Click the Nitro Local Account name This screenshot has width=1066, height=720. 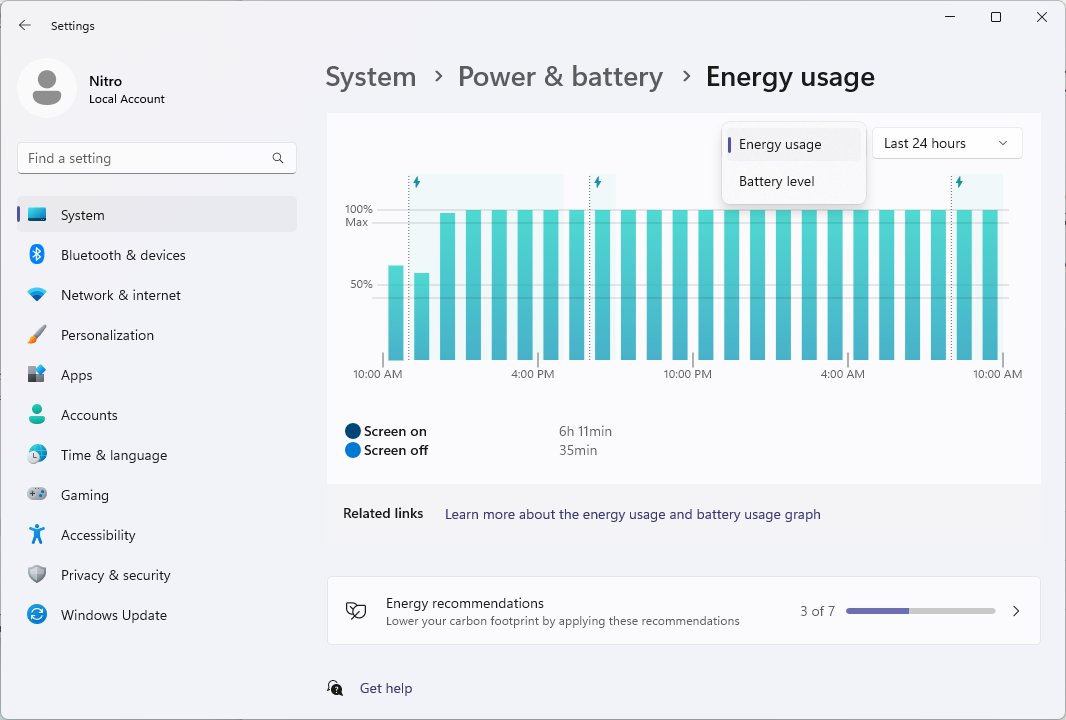tap(126, 89)
